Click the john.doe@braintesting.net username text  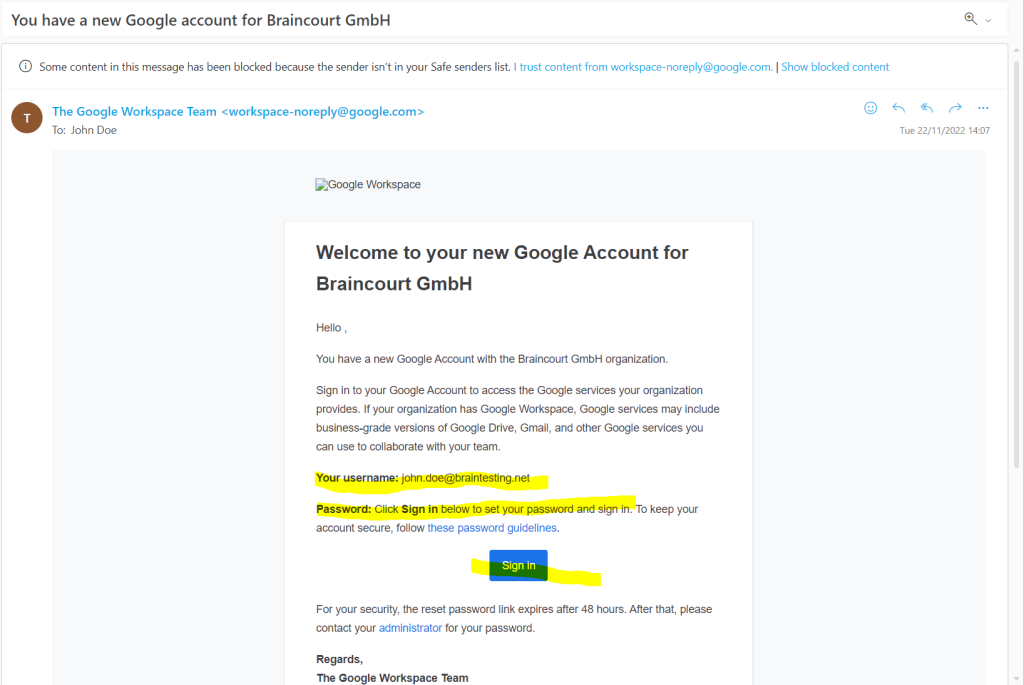point(466,478)
